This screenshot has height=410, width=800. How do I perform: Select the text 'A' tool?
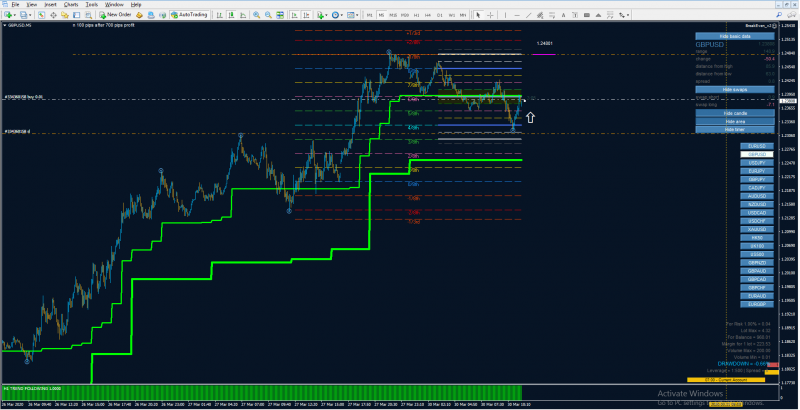(x=564, y=15)
